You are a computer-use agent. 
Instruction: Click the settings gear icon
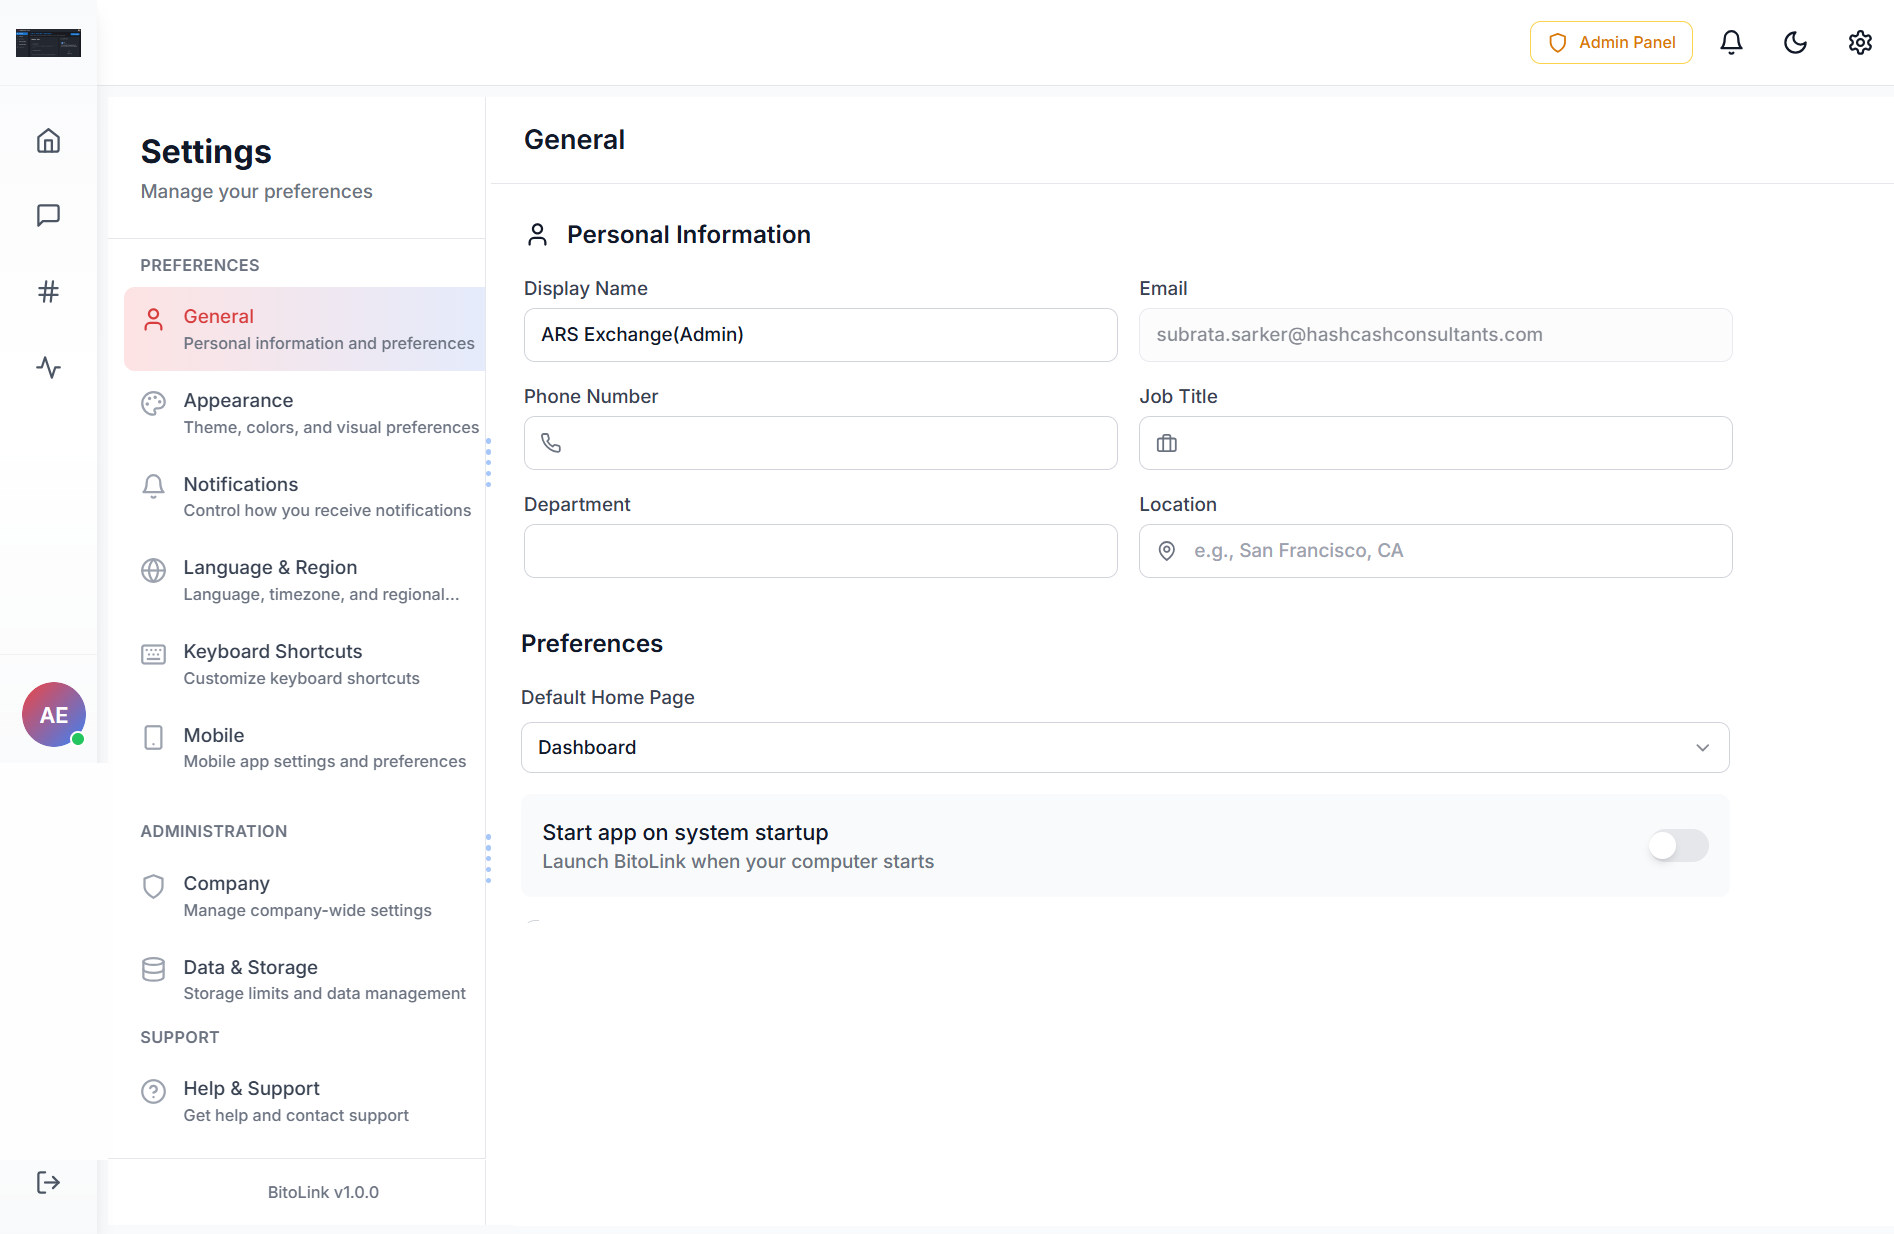(x=1859, y=42)
